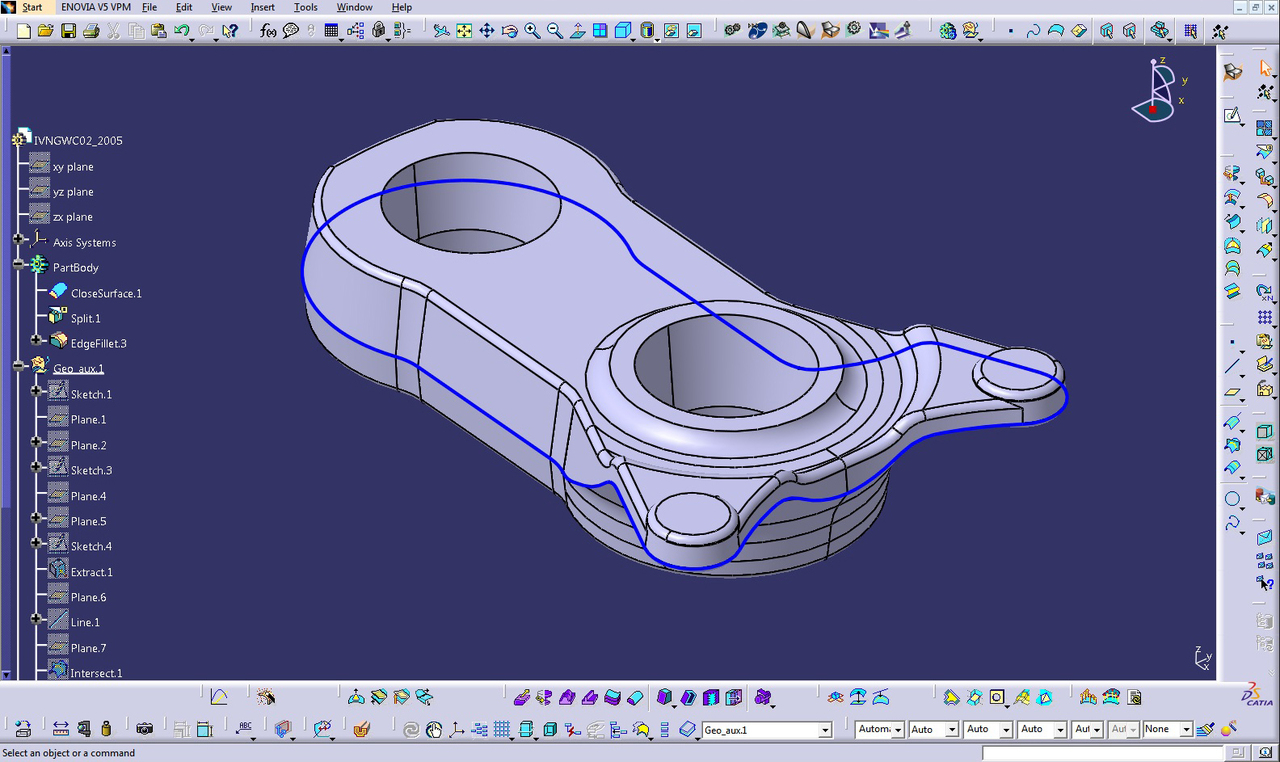Open the View menu
Viewport: 1280px width, 762px height.
pyautogui.click(x=221, y=7)
